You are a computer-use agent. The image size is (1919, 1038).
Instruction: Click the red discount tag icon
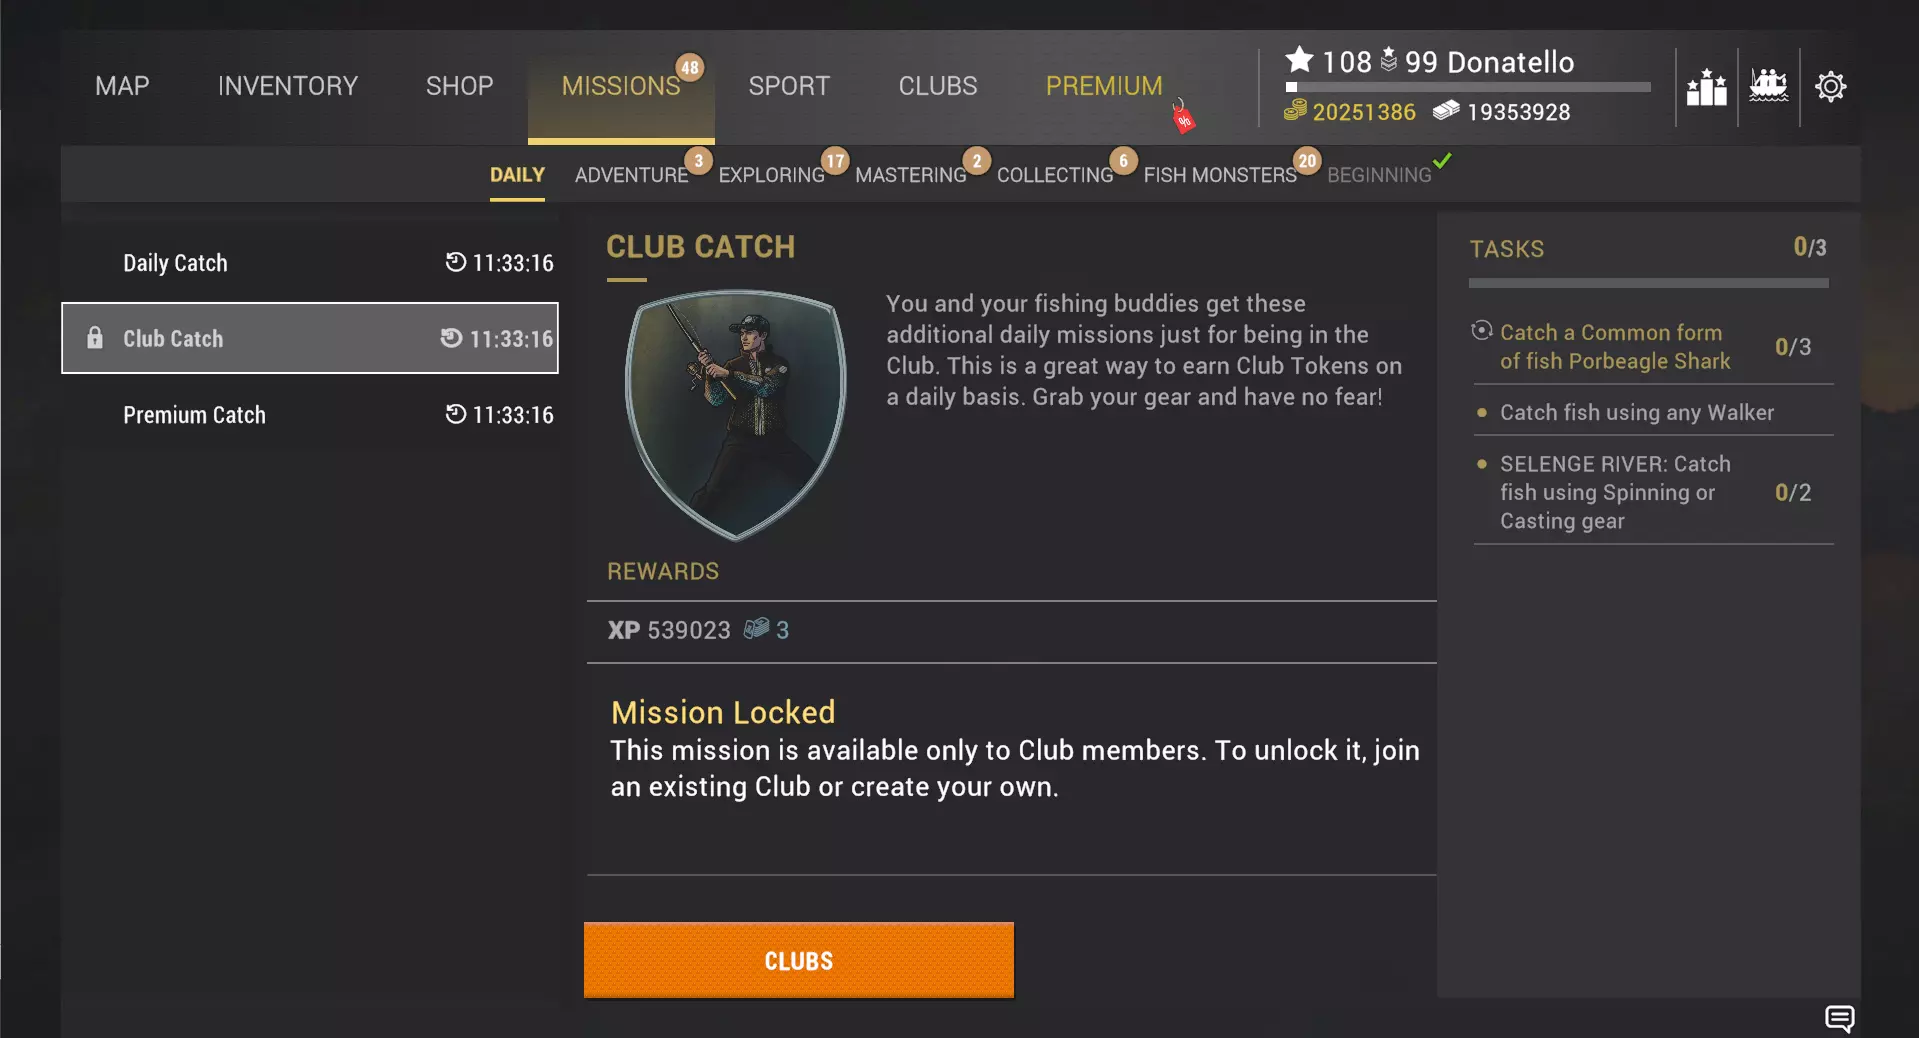[x=1183, y=117]
